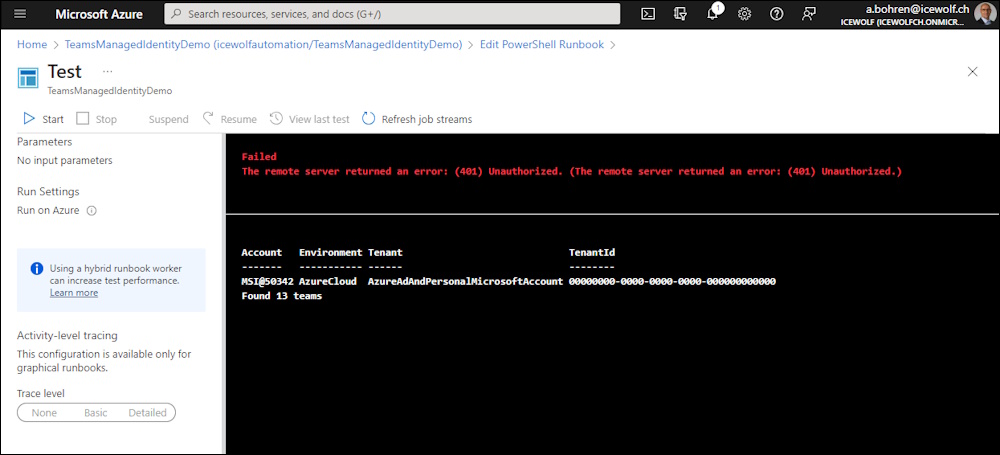Click the Activity-level tracing heading
The image size is (1000, 455).
tap(68, 335)
